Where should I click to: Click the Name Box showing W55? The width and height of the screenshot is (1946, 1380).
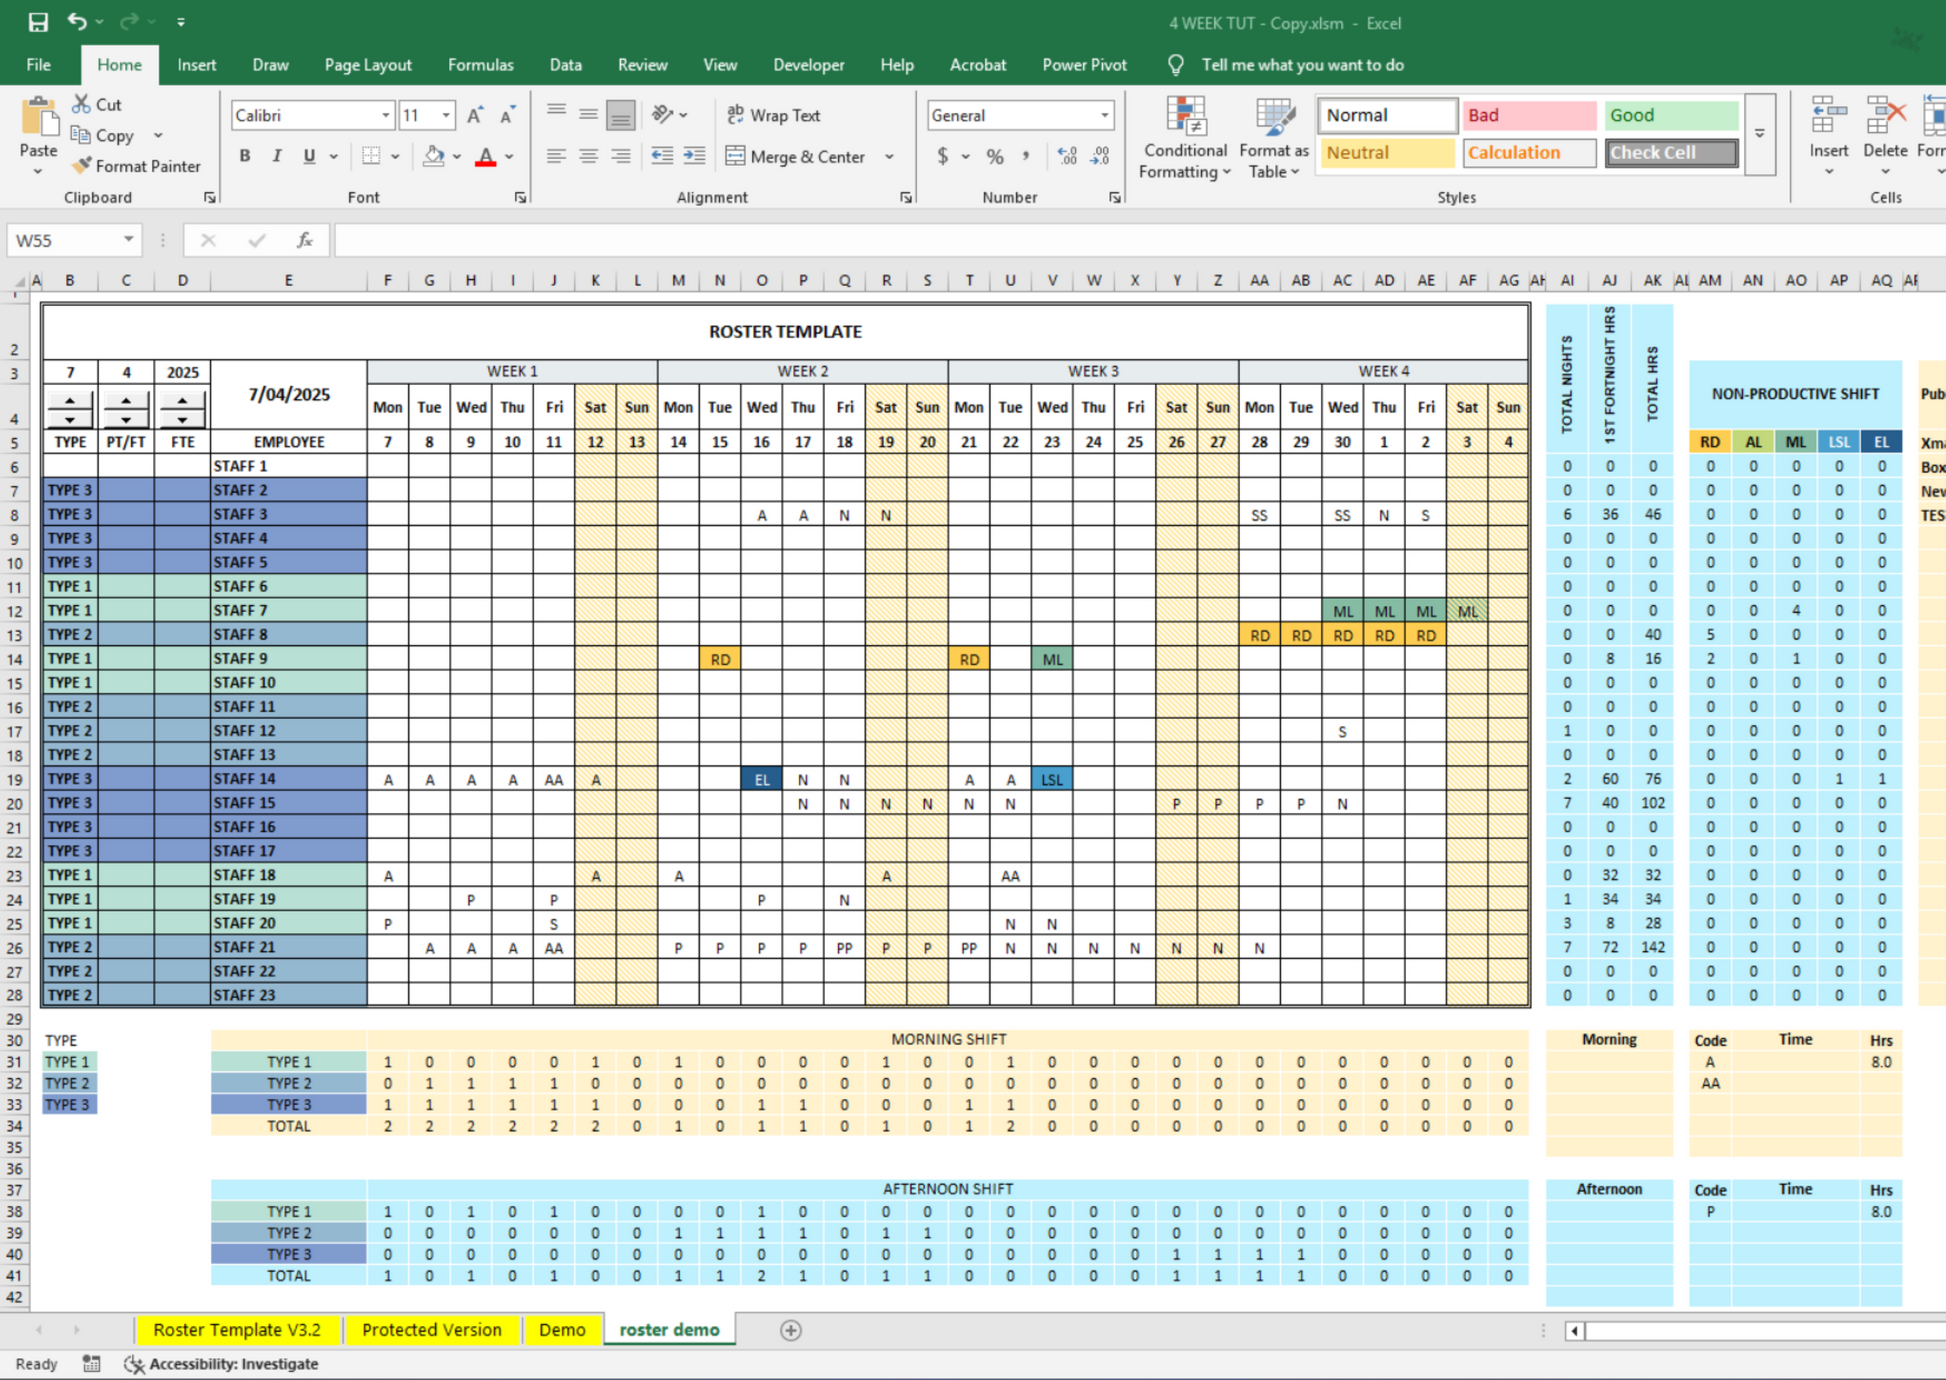tap(62, 240)
